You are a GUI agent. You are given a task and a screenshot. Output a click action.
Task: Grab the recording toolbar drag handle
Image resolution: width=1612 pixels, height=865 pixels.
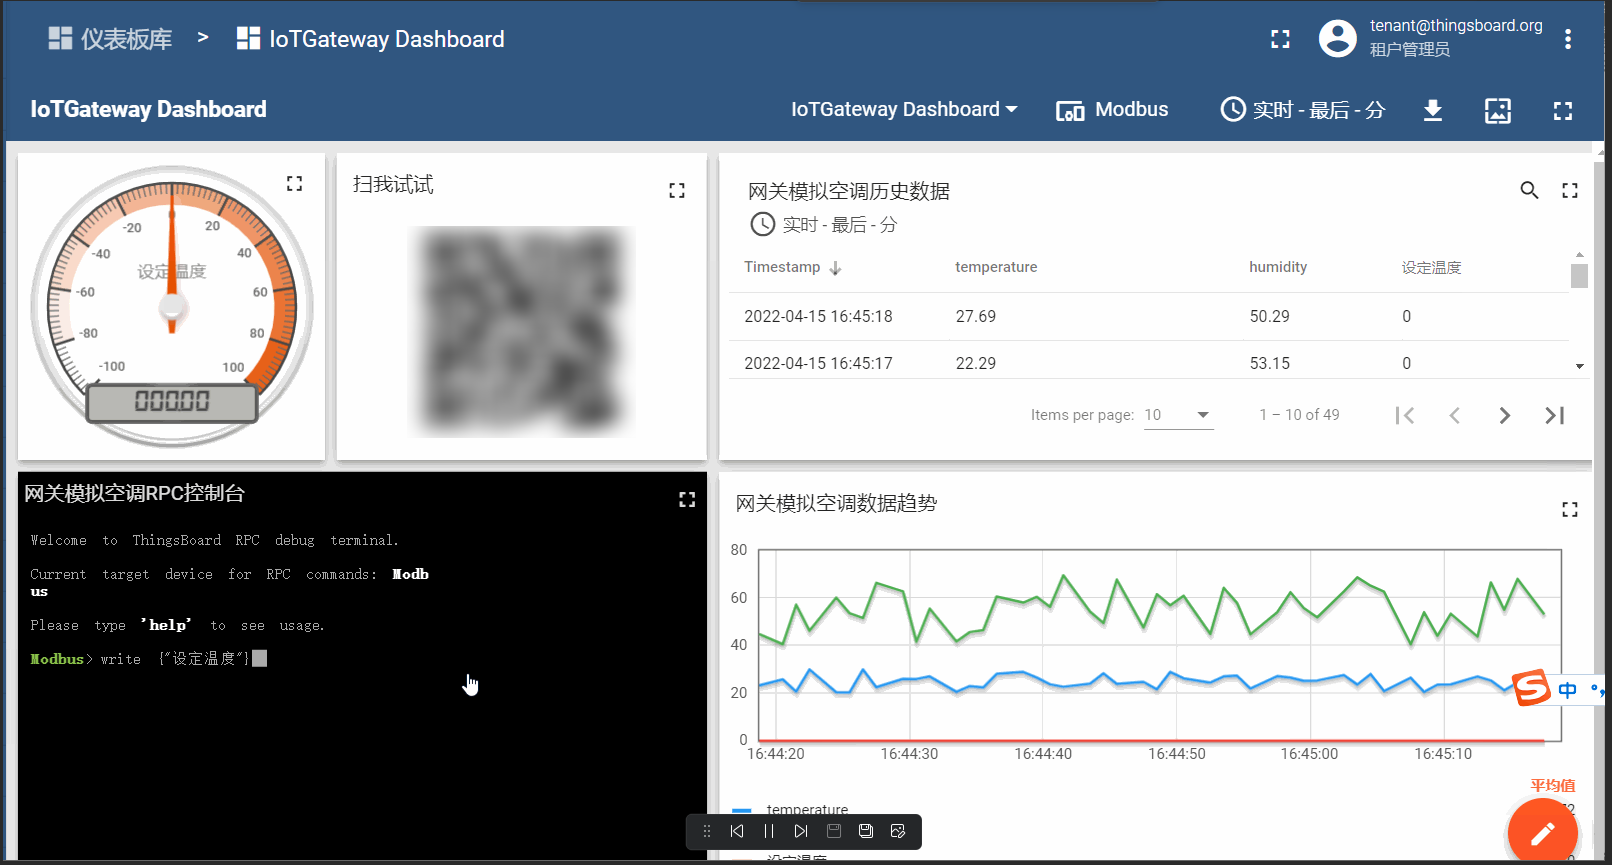coord(707,831)
